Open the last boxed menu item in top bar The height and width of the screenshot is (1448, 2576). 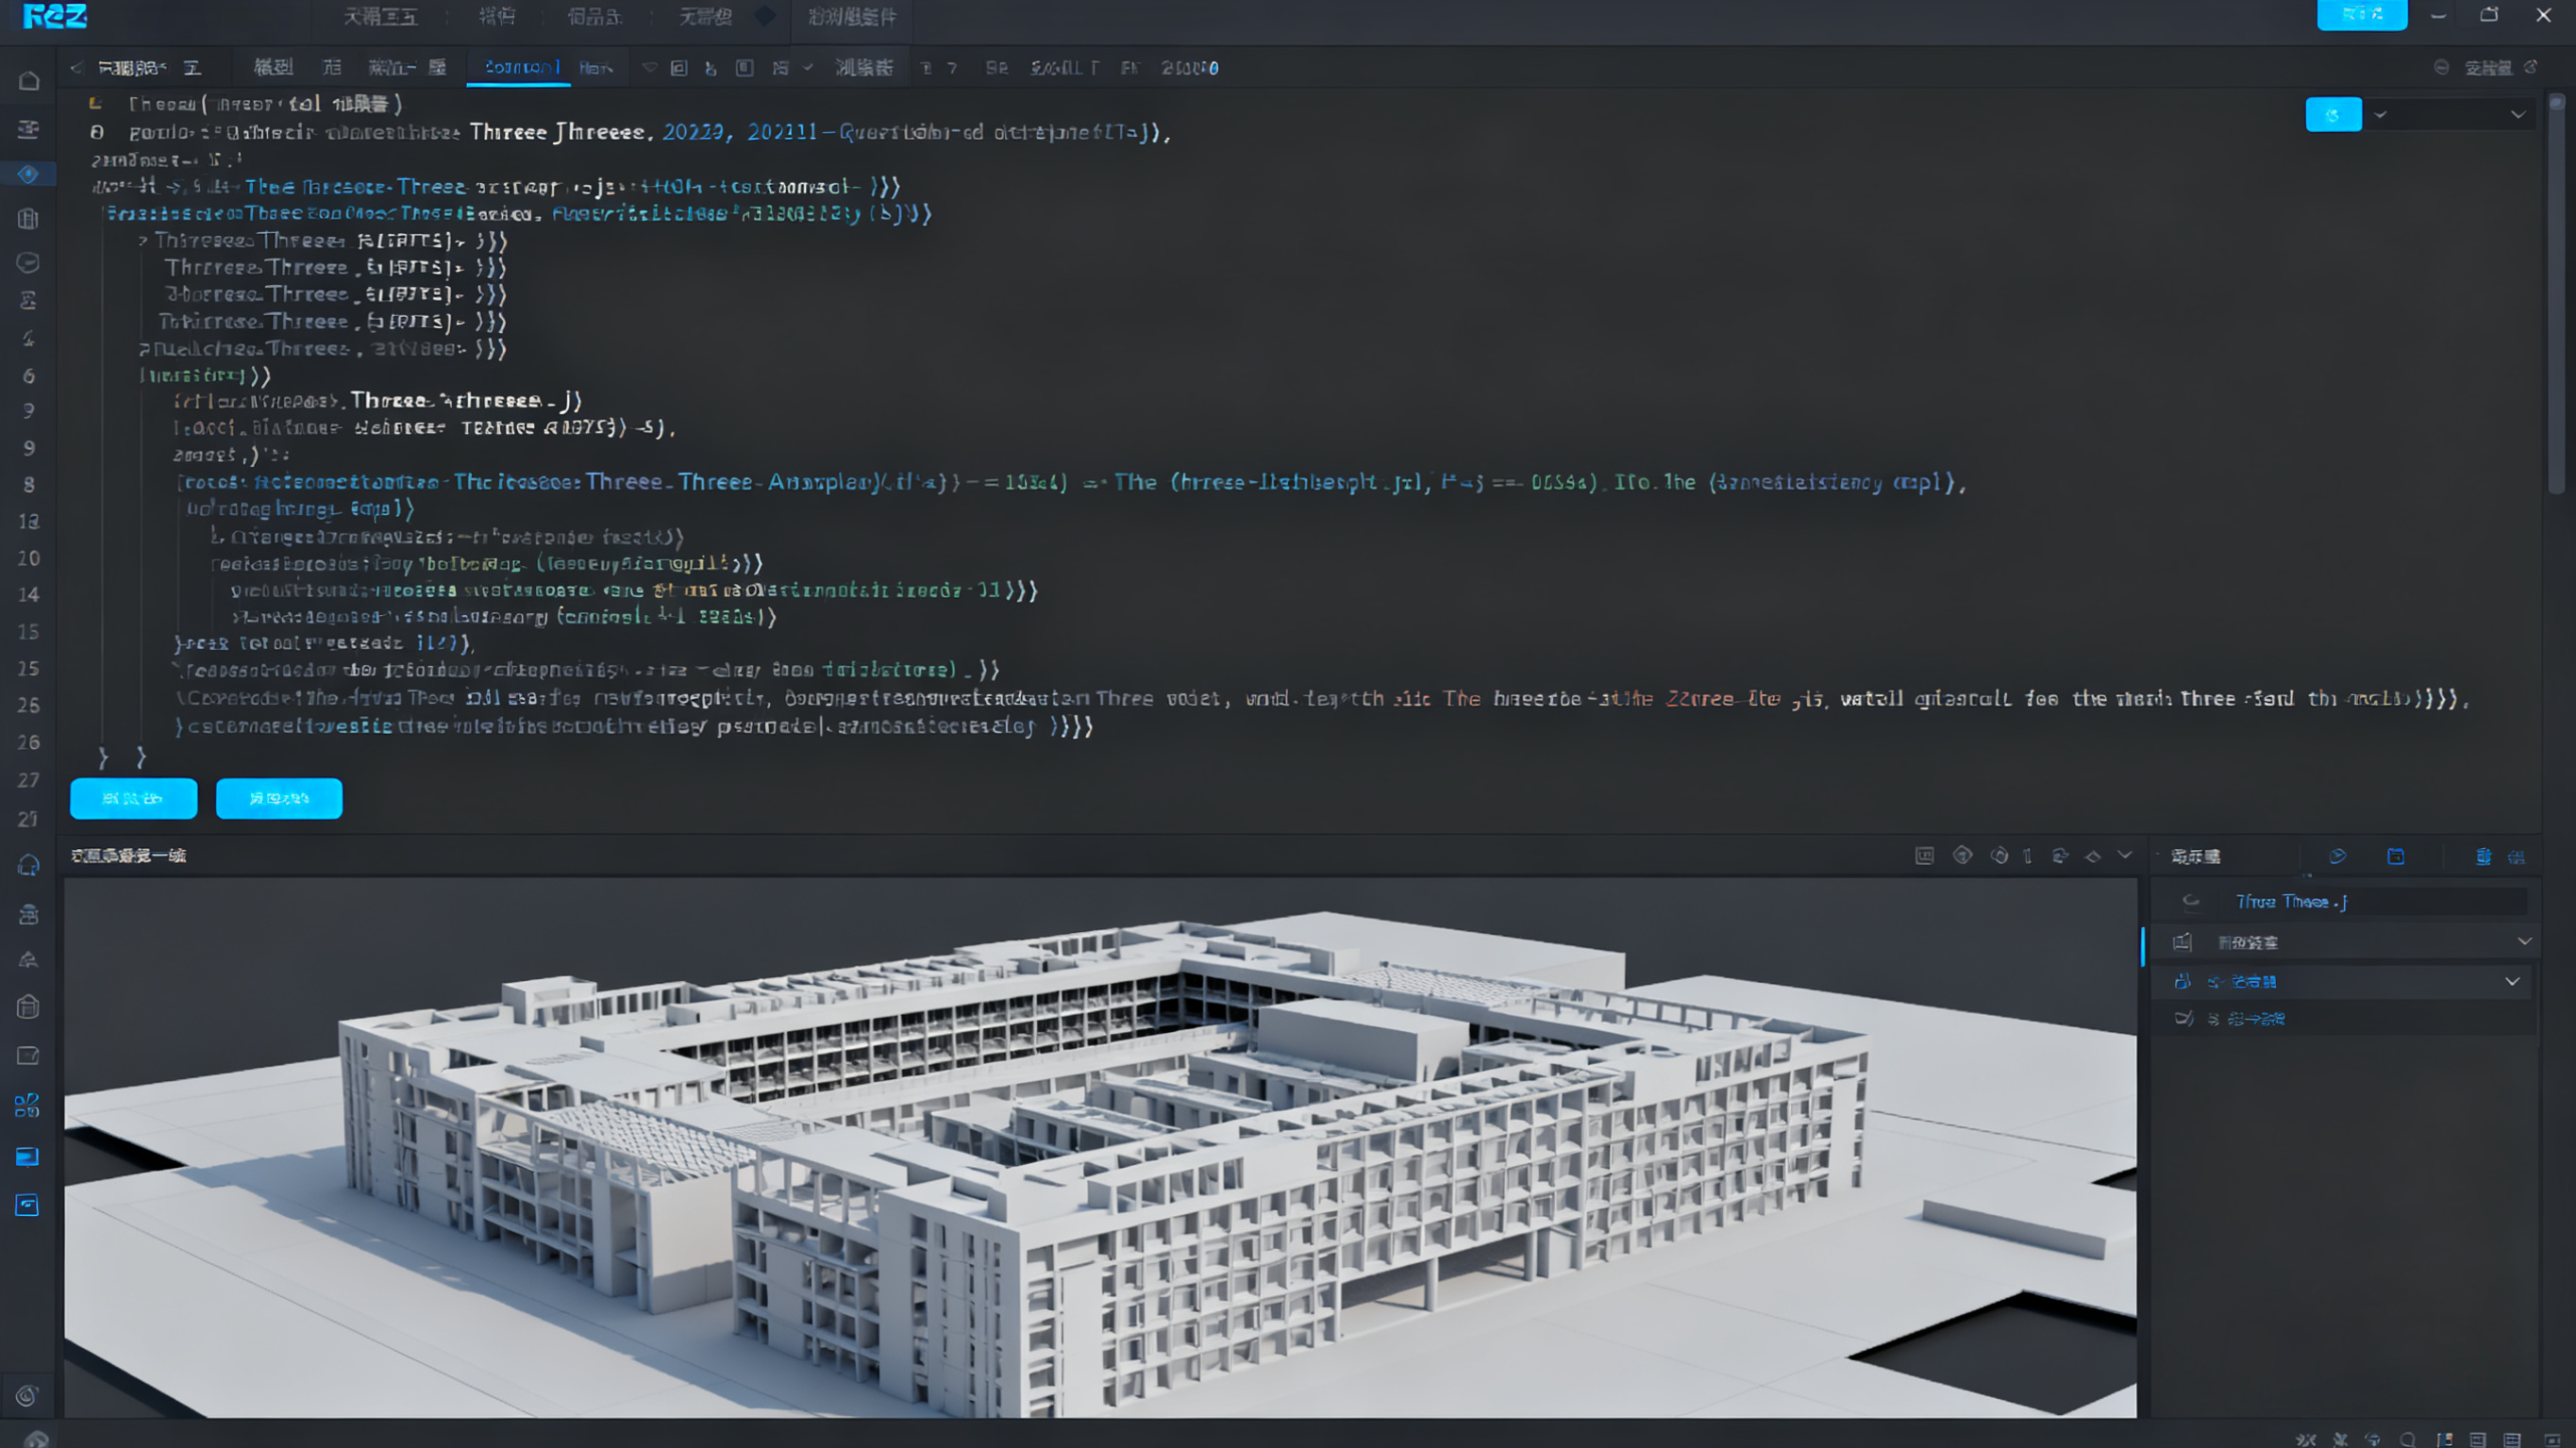852,17
